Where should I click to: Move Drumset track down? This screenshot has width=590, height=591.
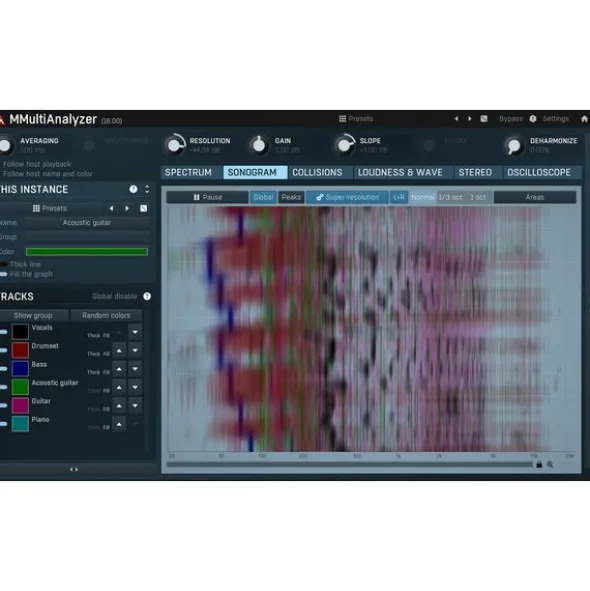point(135,351)
